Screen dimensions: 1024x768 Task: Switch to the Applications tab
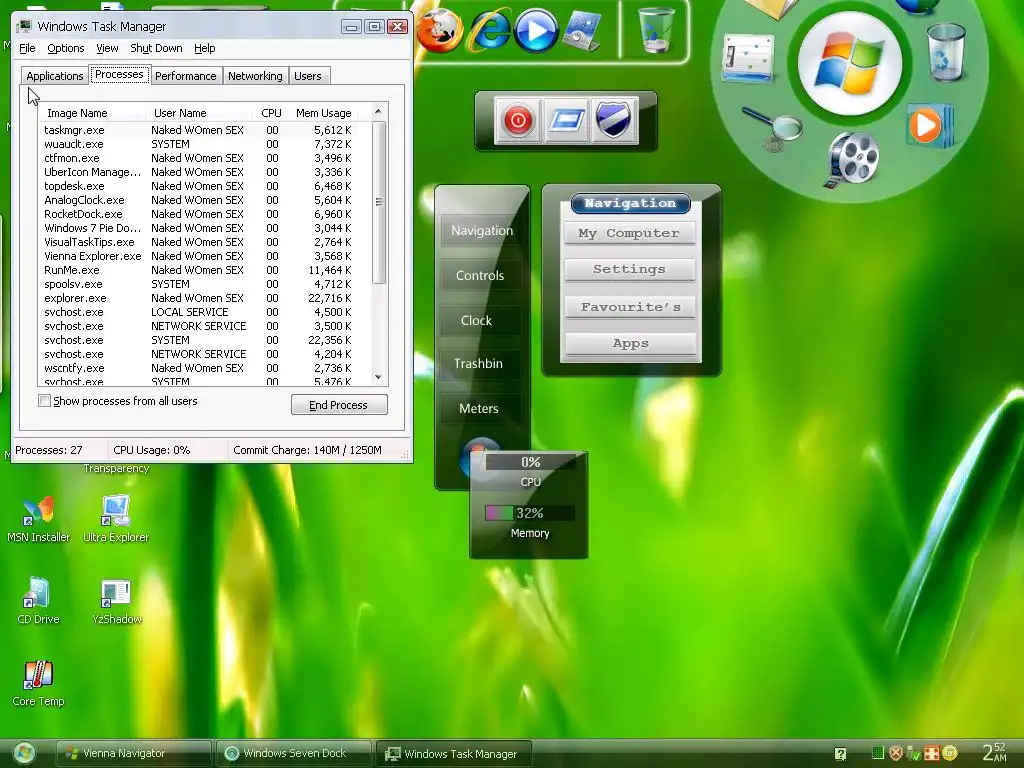point(55,76)
